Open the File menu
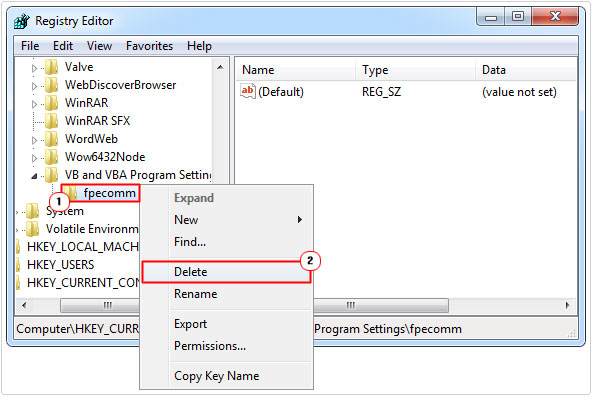Viewport: 592px width, 396px height. click(30, 46)
